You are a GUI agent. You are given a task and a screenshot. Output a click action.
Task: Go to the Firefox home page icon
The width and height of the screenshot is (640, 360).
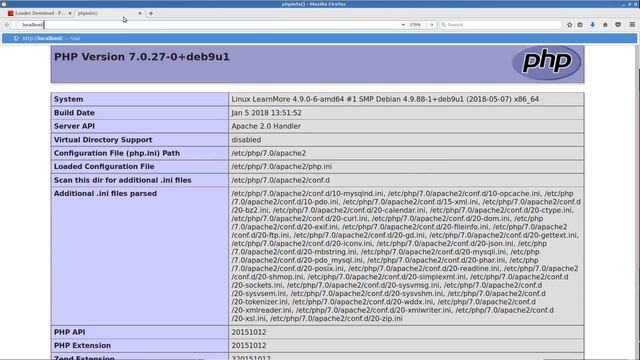coord(605,25)
